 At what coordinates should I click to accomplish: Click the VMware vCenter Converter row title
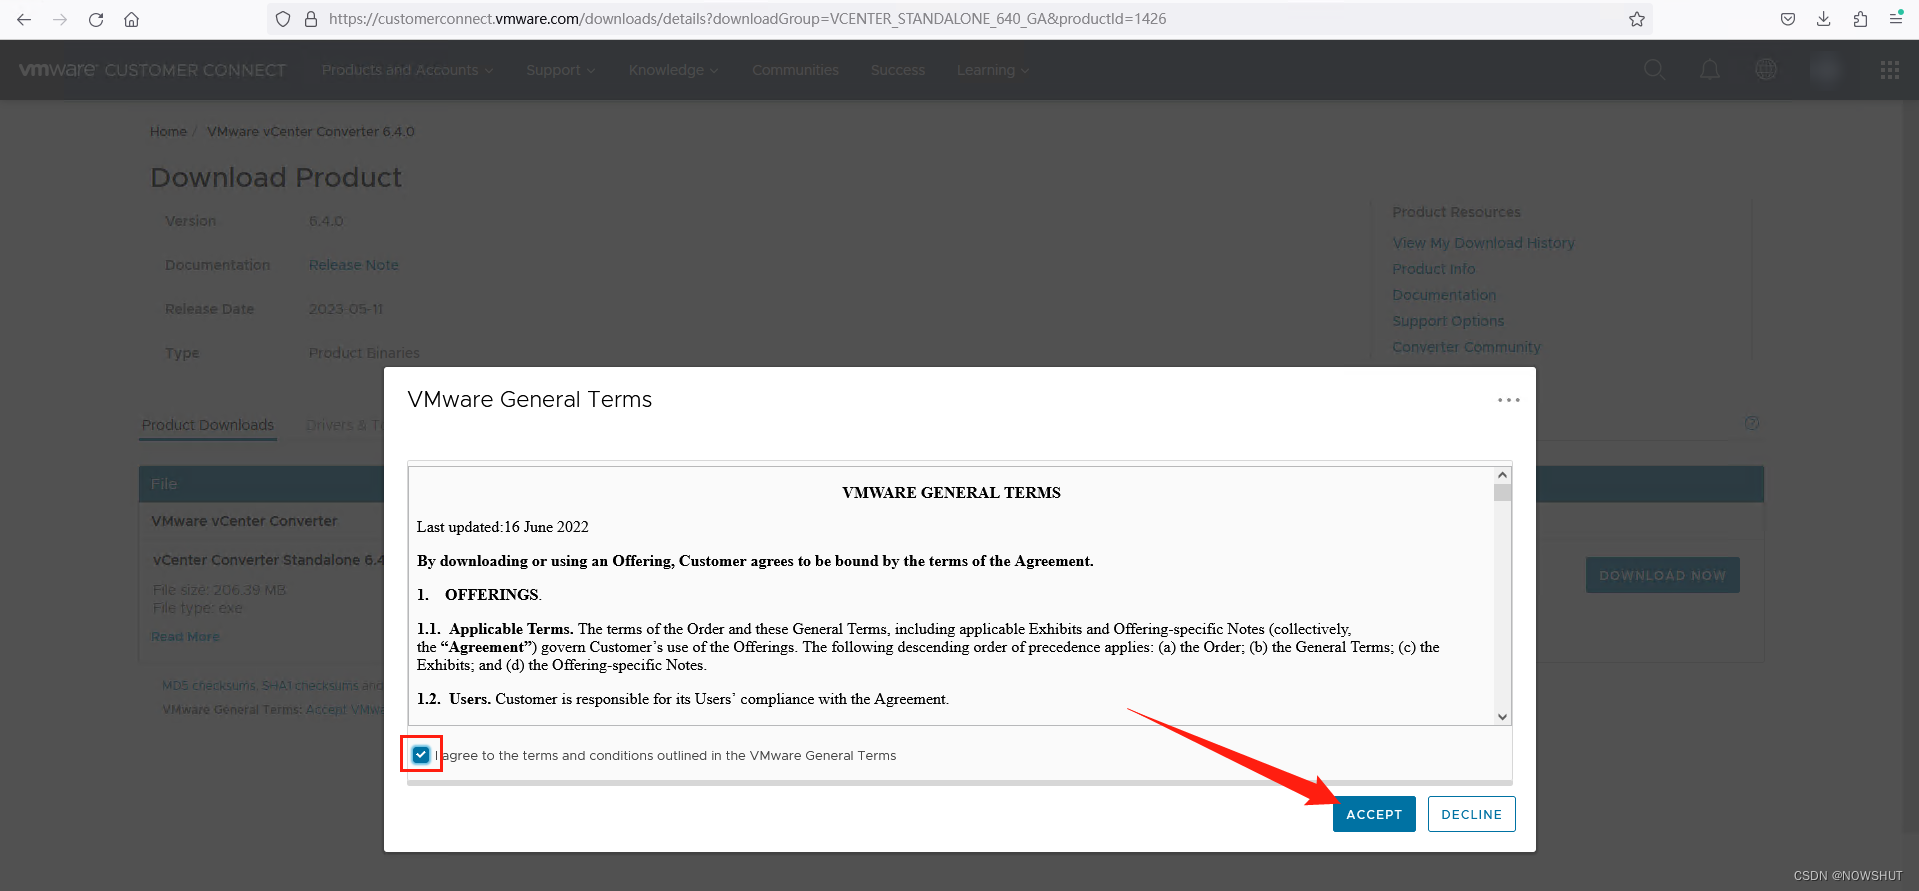(x=244, y=521)
